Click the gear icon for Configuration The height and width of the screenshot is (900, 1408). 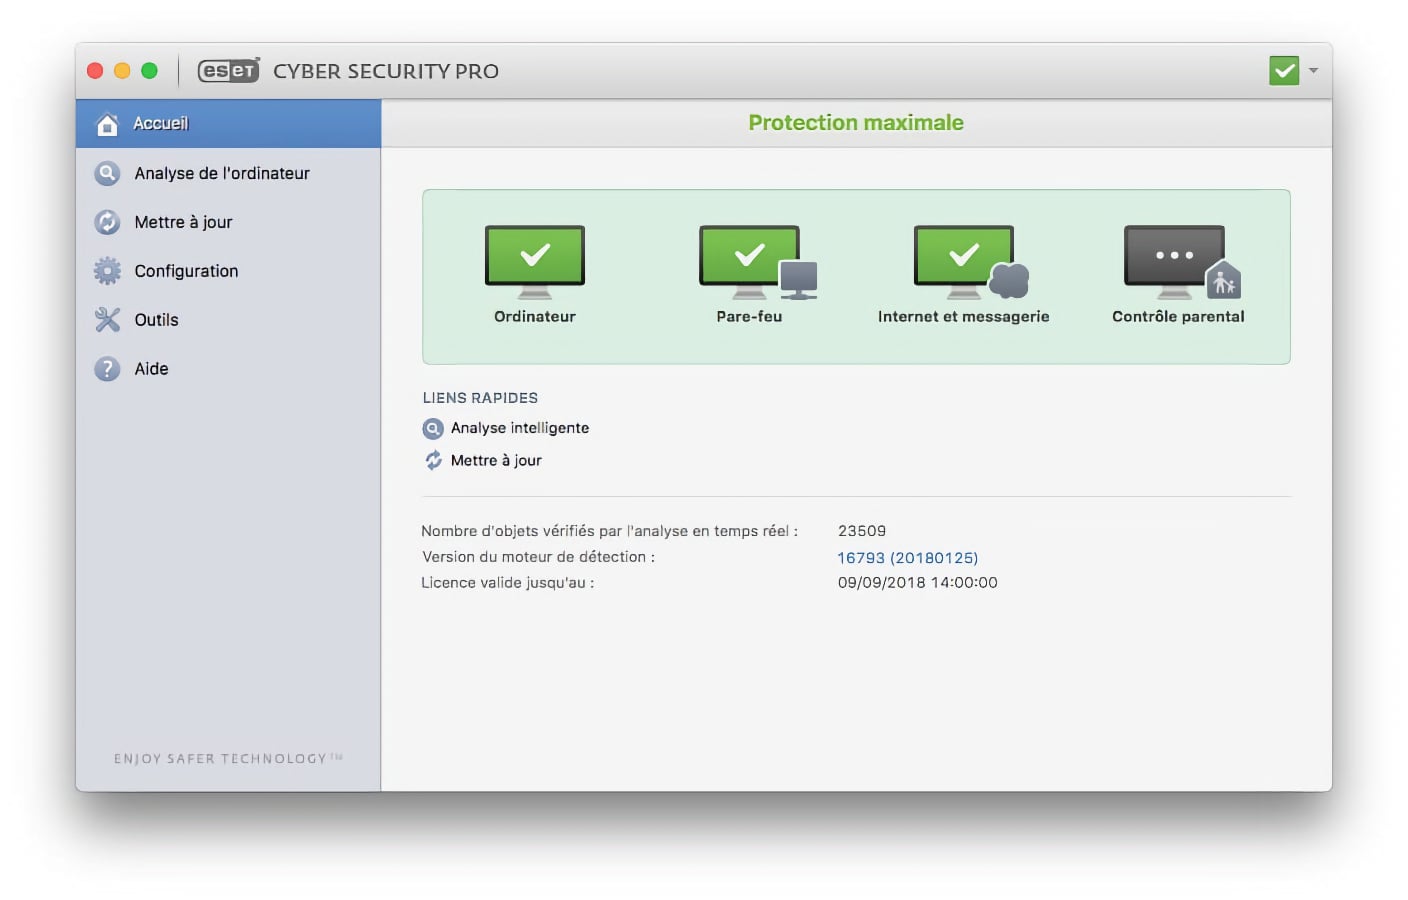tap(107, 271)
